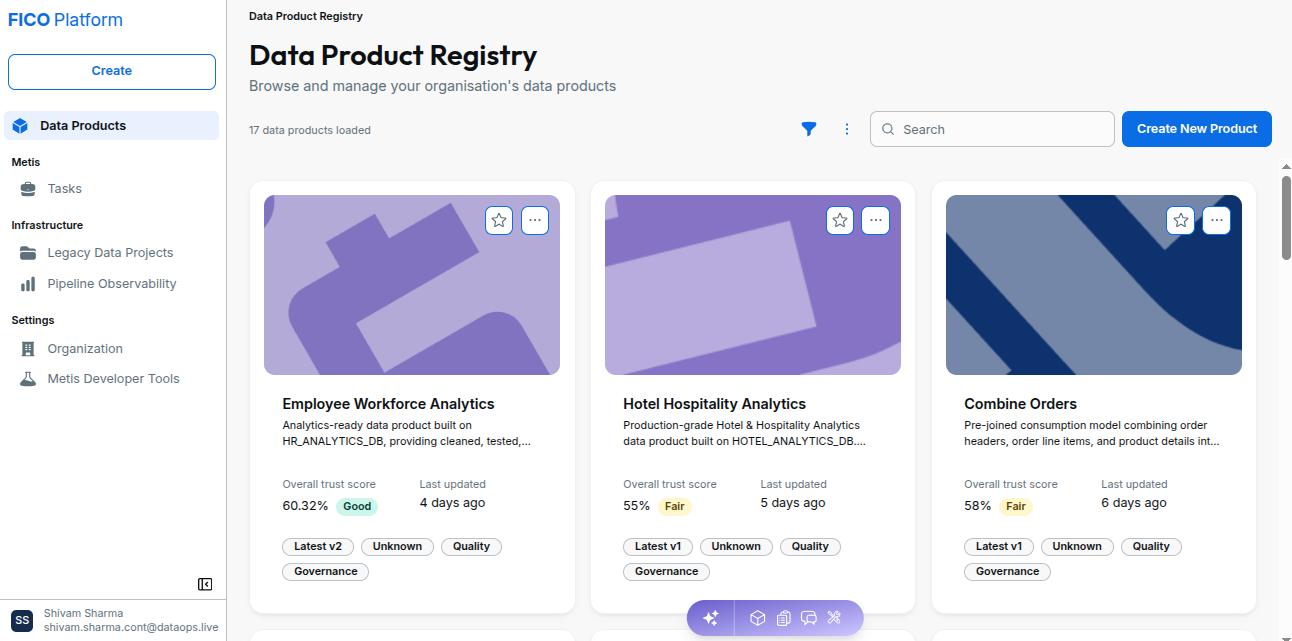Open Combine Orders title

point(1020,404)
